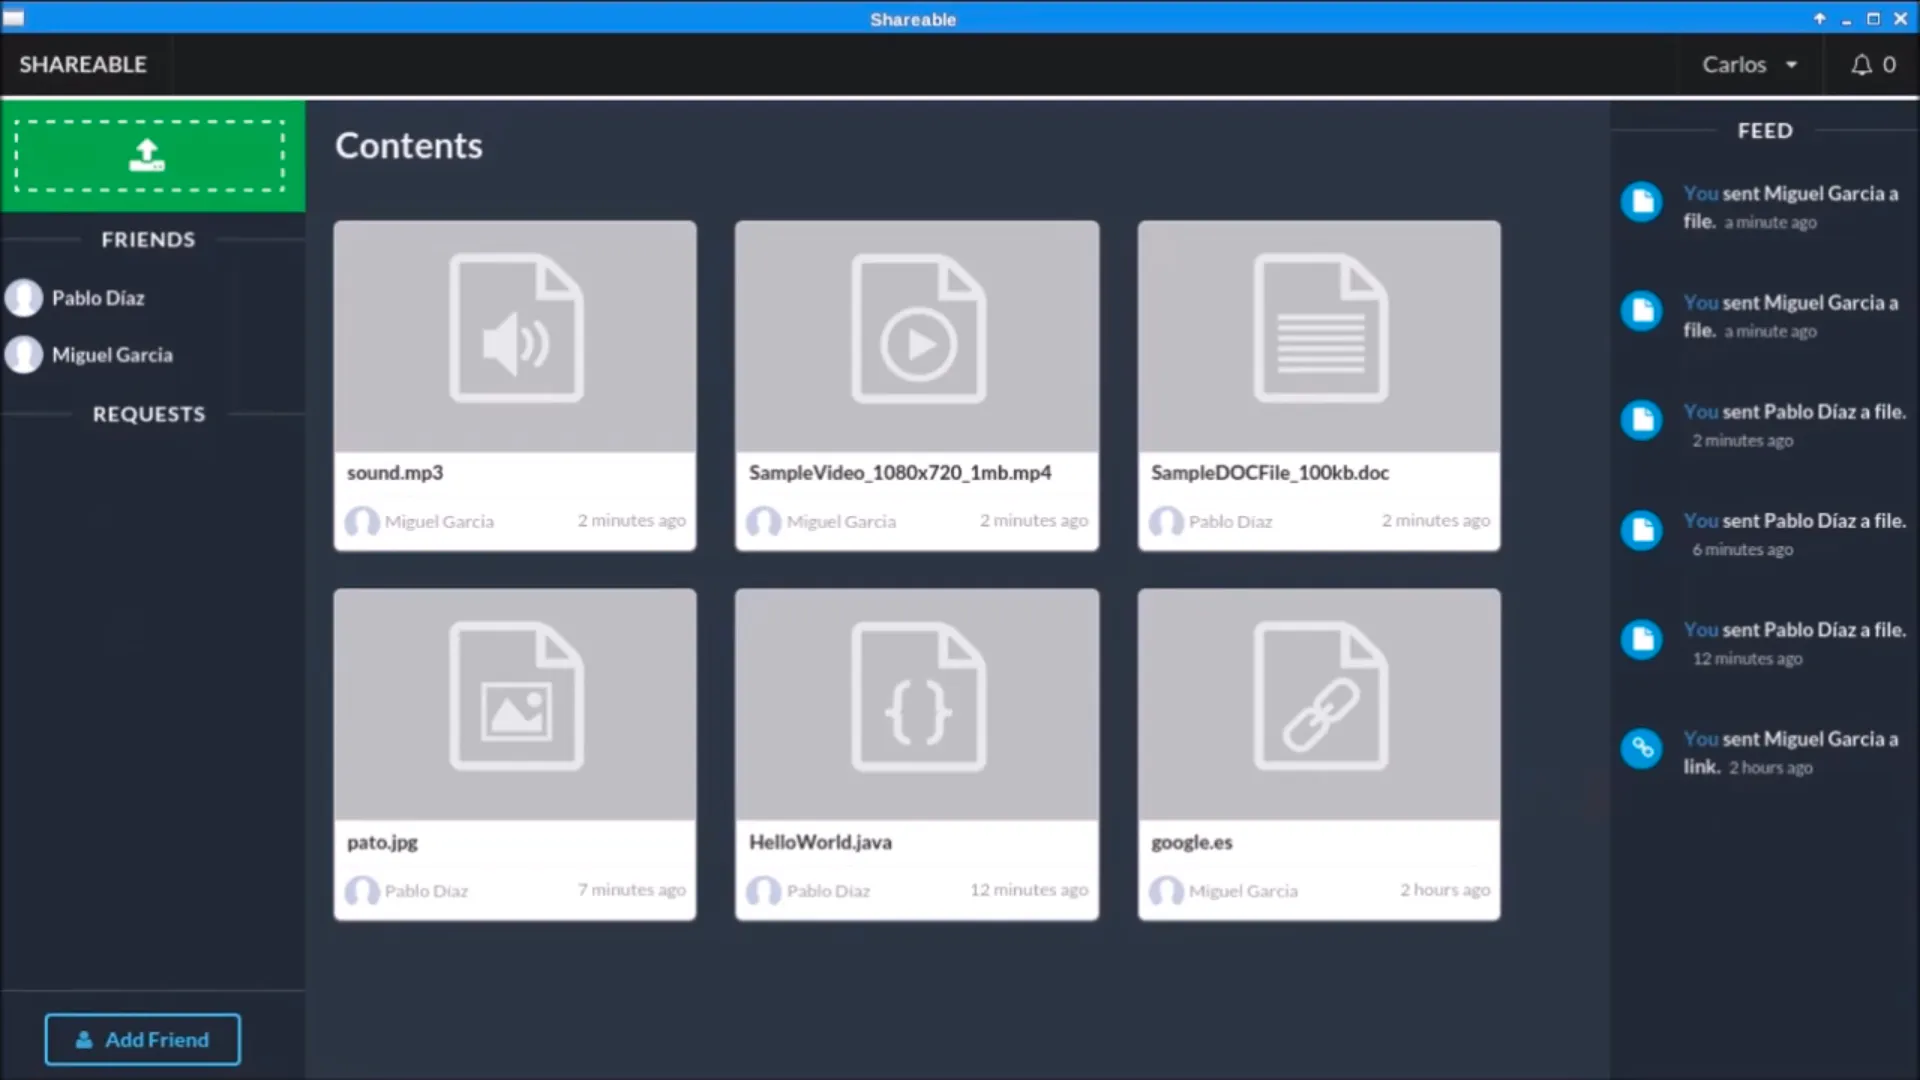Viewport: 1920px width, 1080px height.
Task: Click the upload file icon
Action: pyautogui.click(x=147, y=155)
